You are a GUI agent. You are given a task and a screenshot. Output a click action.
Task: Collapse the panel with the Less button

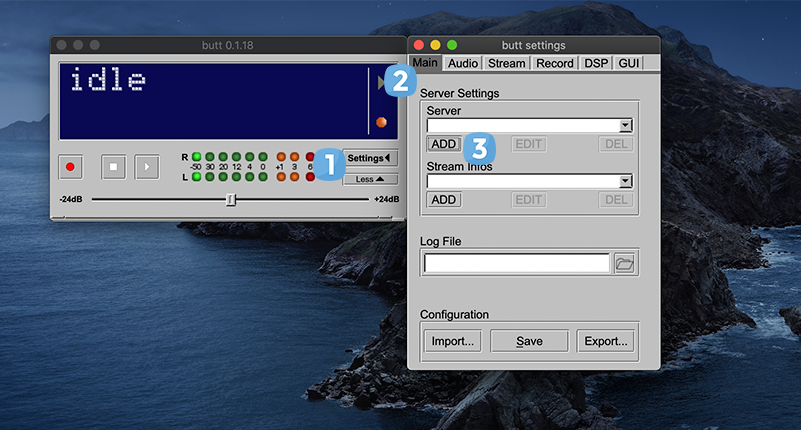click(x=370, y=180)
